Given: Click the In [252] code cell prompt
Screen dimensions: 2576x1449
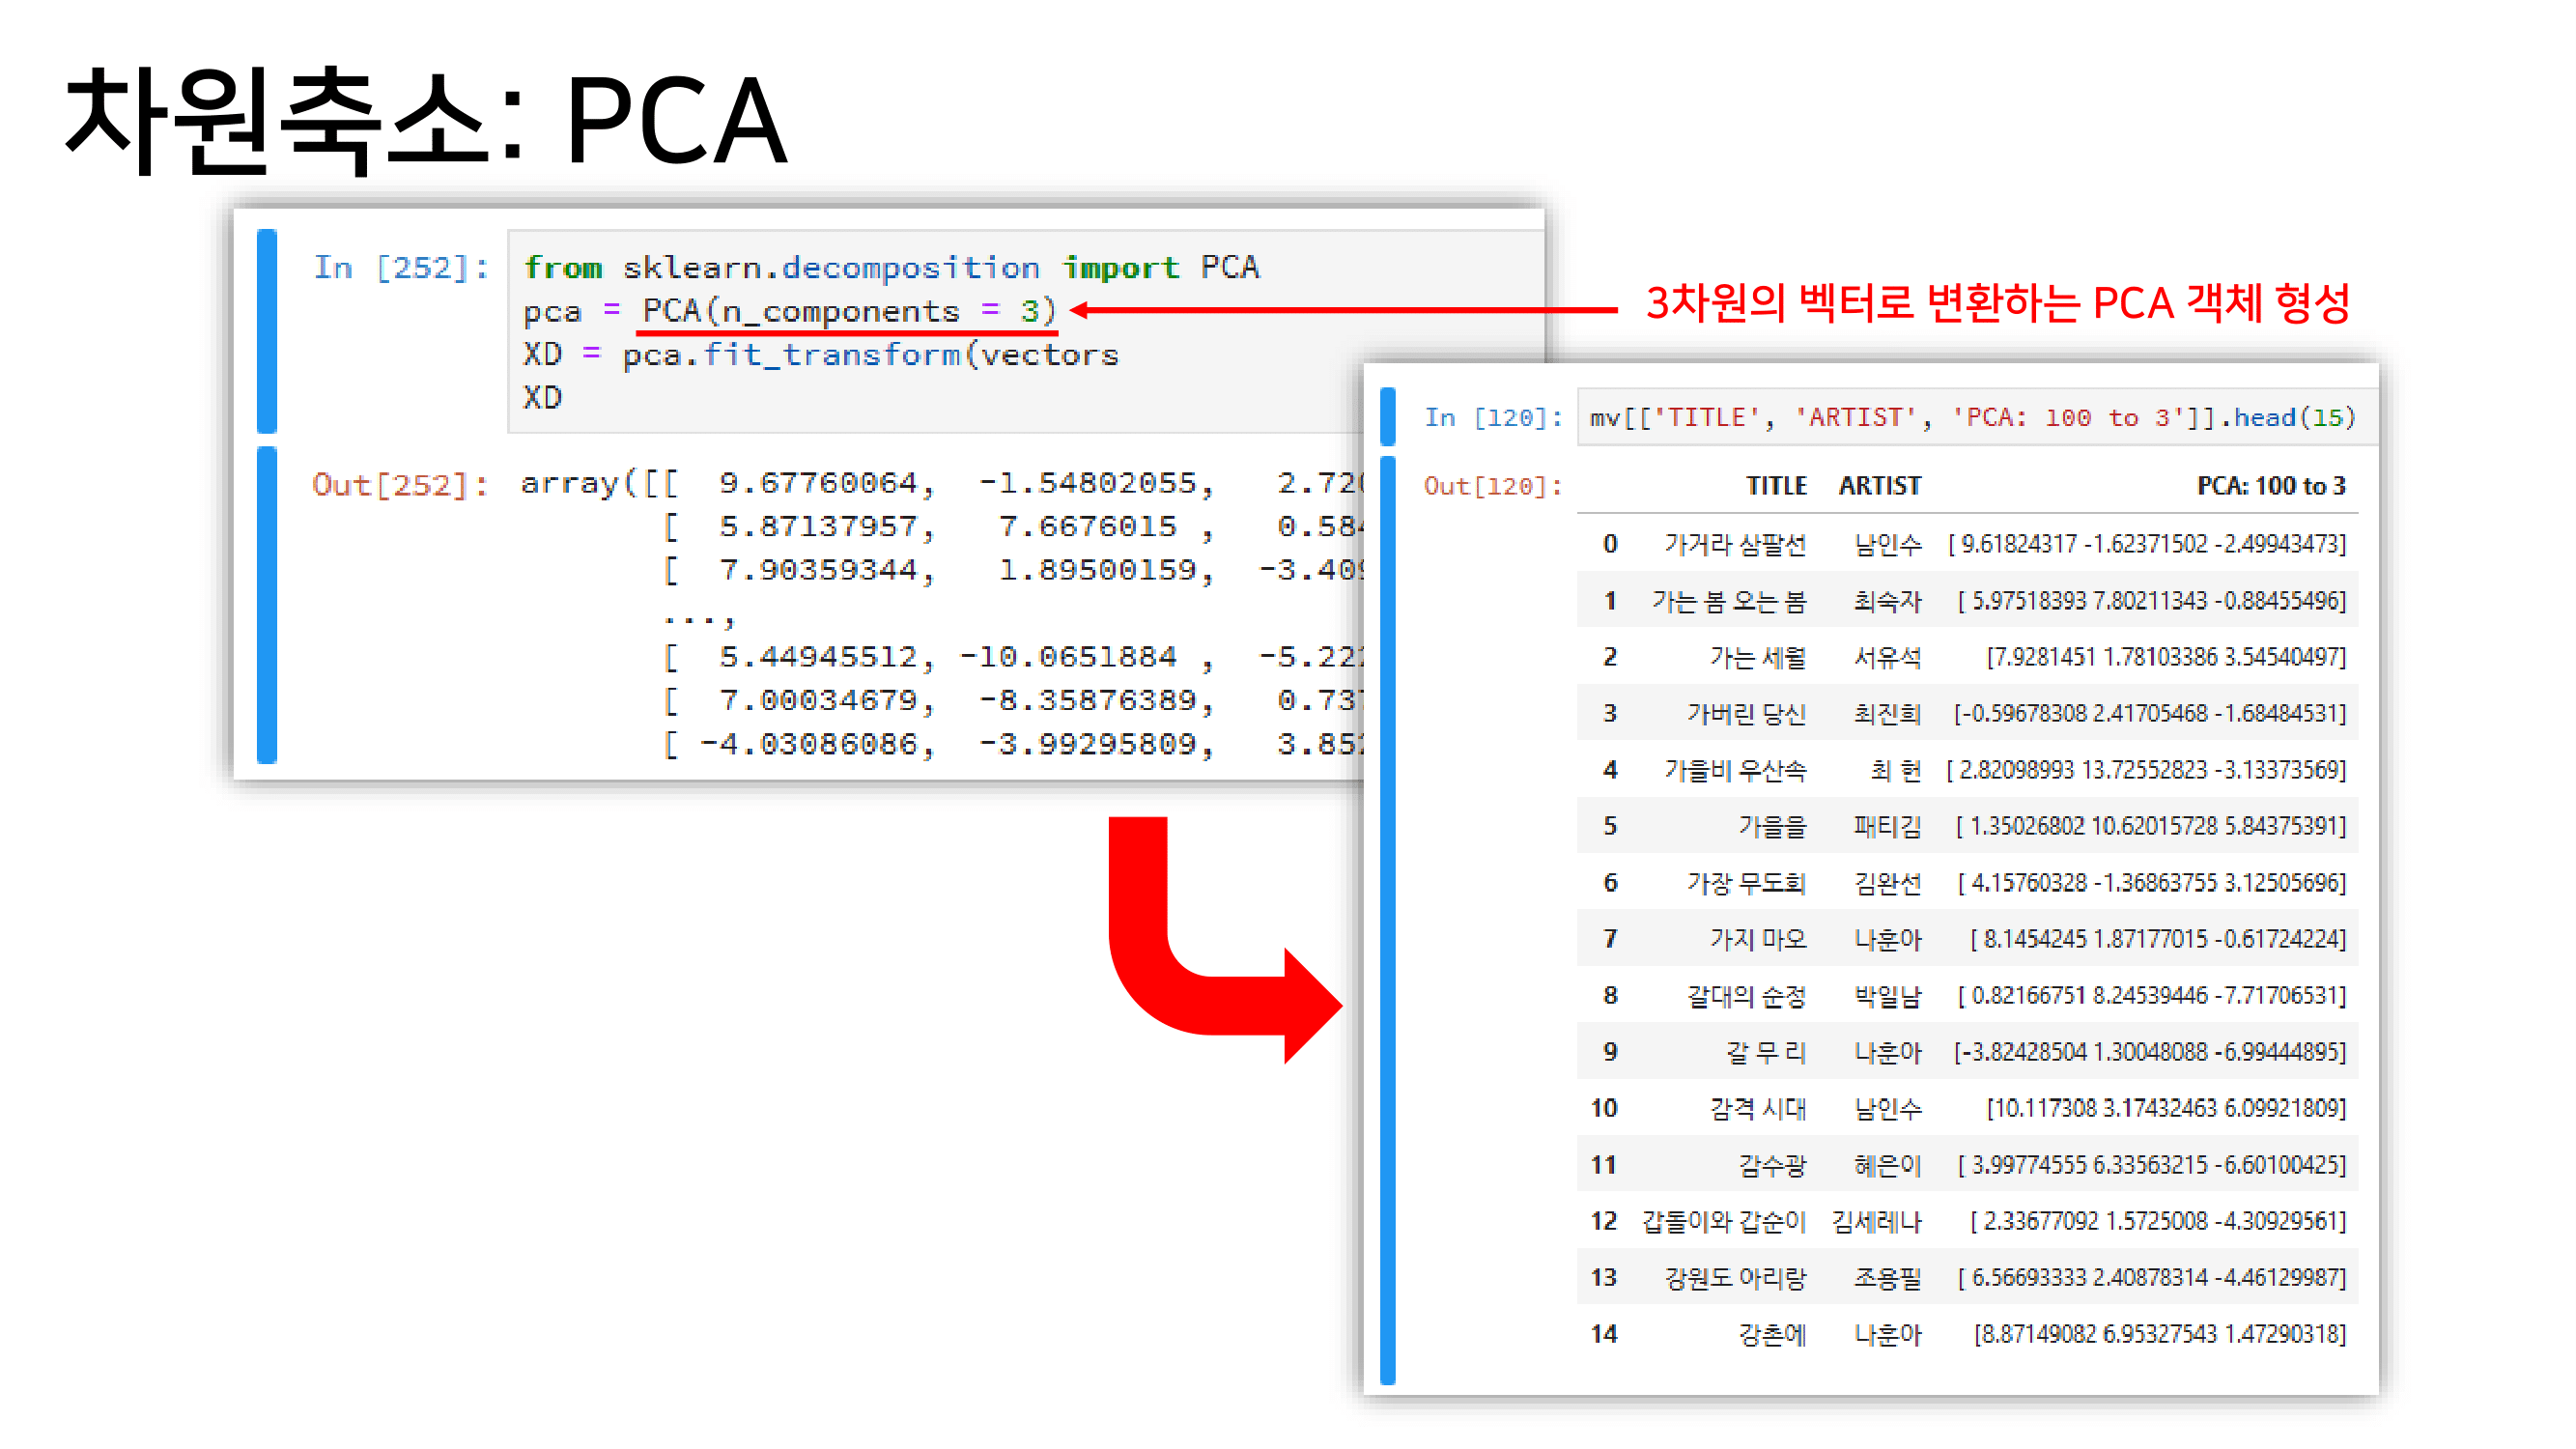Looking at the screenshot, I should [x=400, y=267].
